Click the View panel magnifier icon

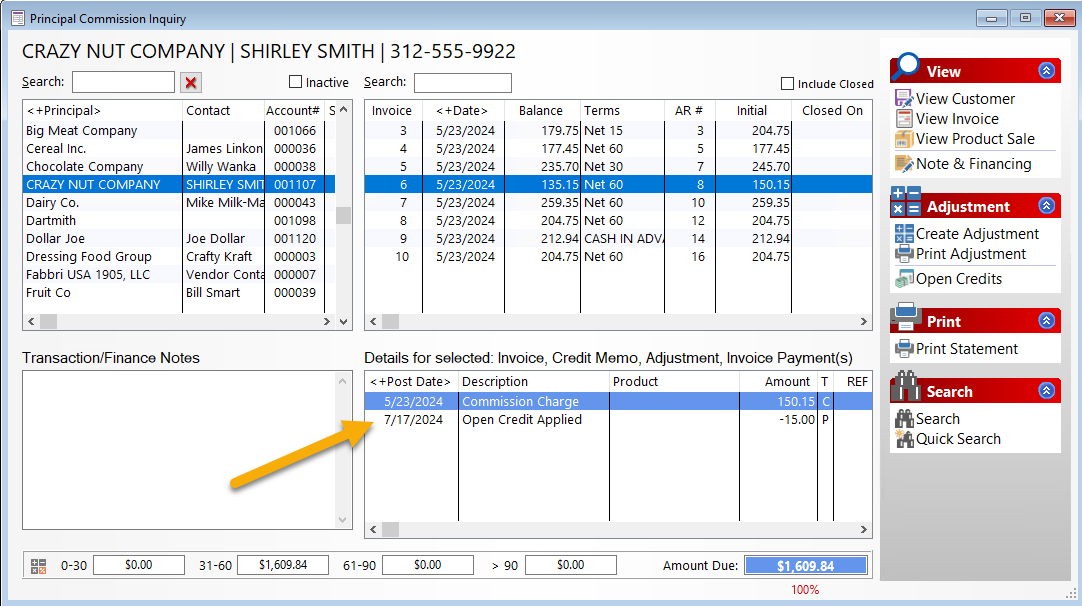tap(905, 67)
